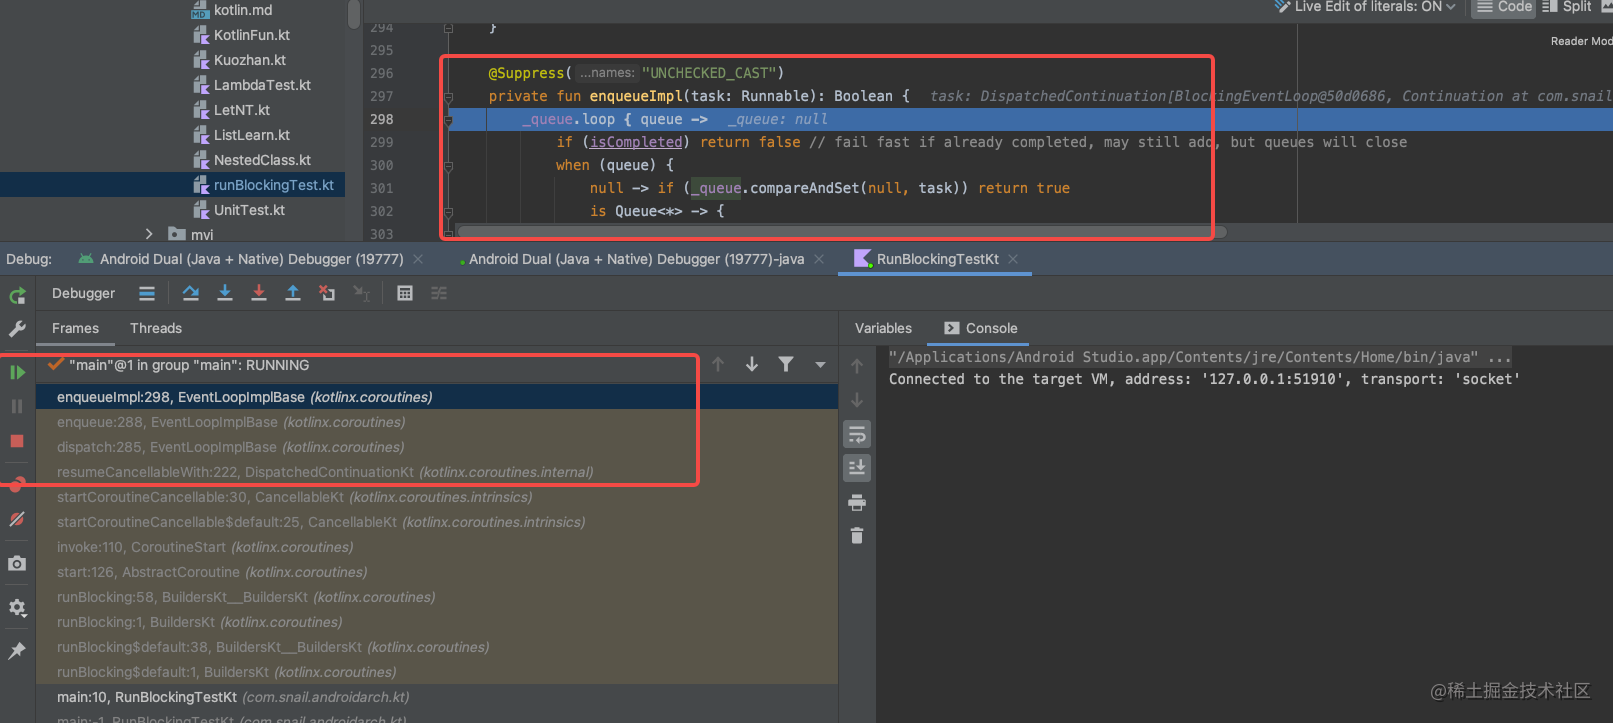Close Android Dual Debugger (19777) tab
The height and width of the screenshot is (723, 1613).
(x=418, y=259)
